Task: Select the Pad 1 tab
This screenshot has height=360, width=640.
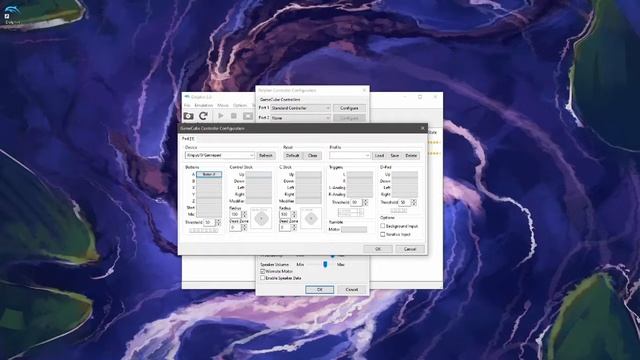Action: (x=188, y=139)
